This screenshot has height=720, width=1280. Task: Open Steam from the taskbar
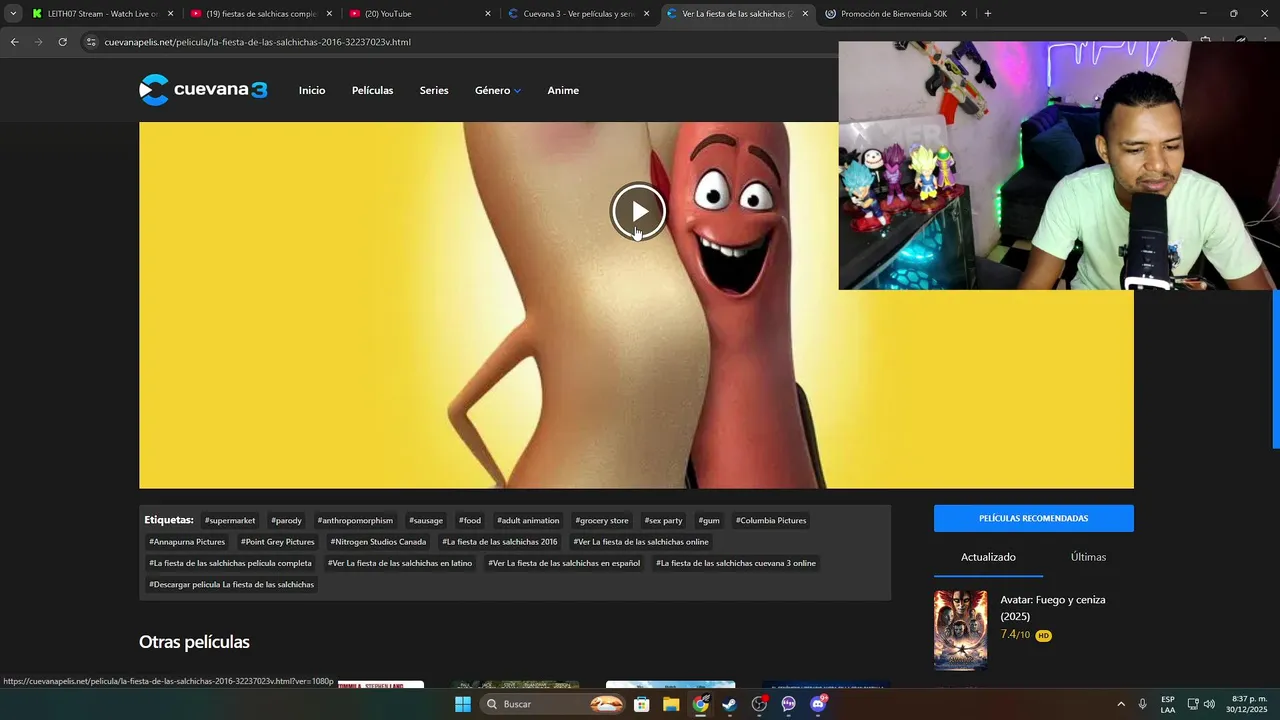pos(730,704)
